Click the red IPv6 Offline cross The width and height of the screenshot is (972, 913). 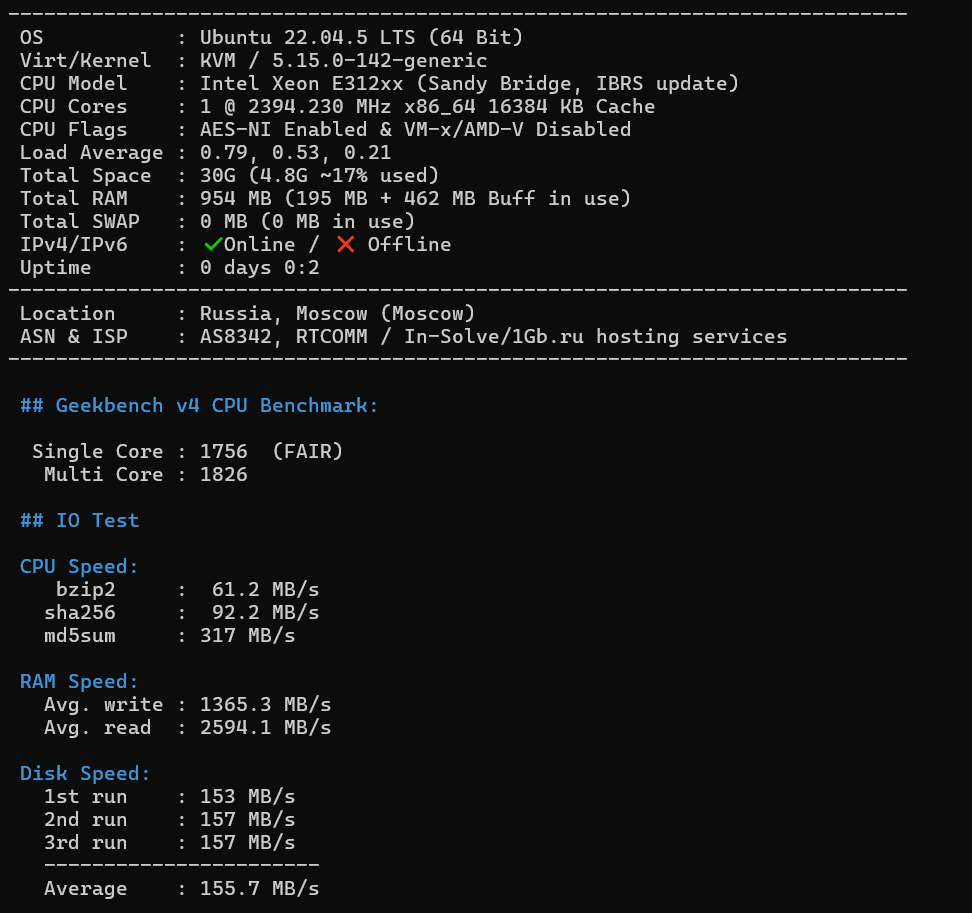(x=345, y=244)
